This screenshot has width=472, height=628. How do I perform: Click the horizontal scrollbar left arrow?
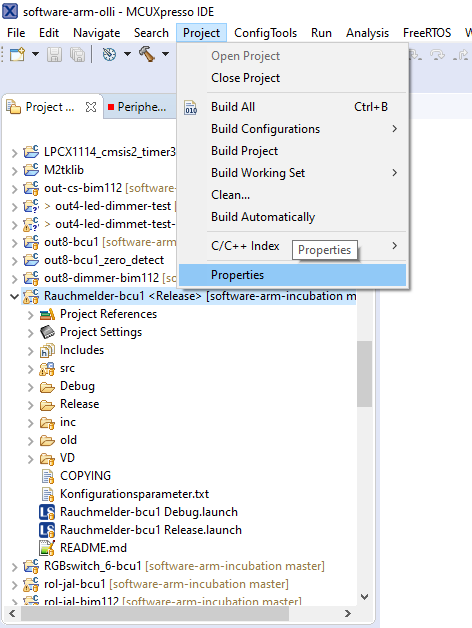pyautogui.click(x=12, y=614)
